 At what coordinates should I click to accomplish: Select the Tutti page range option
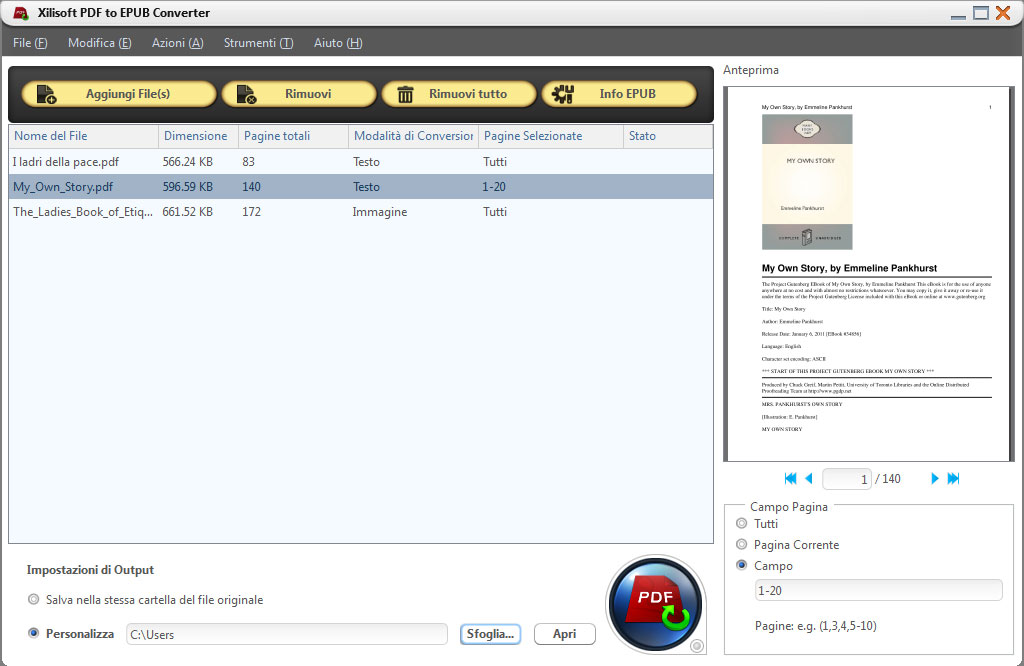coord(741,524)
